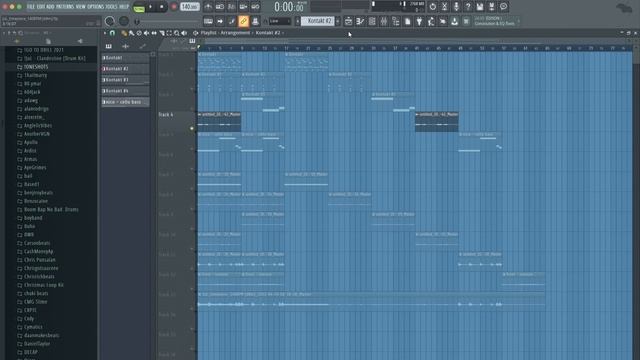Image resolution: width=640 pixels, height=360 pixels.
Task: Click the download/export toolbar icon
Action: pyautogui.click(x=454, y=21)
